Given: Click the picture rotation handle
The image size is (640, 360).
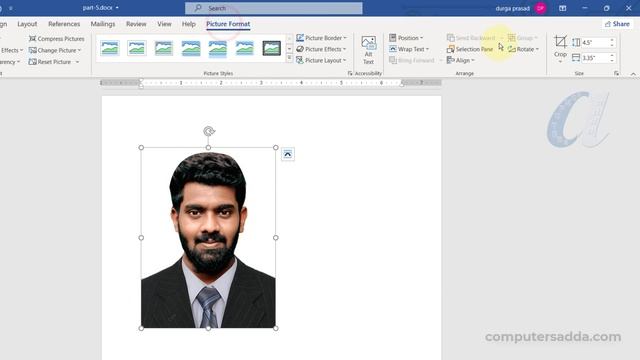Looking at the screenshot, I should [x=209, y=131].
